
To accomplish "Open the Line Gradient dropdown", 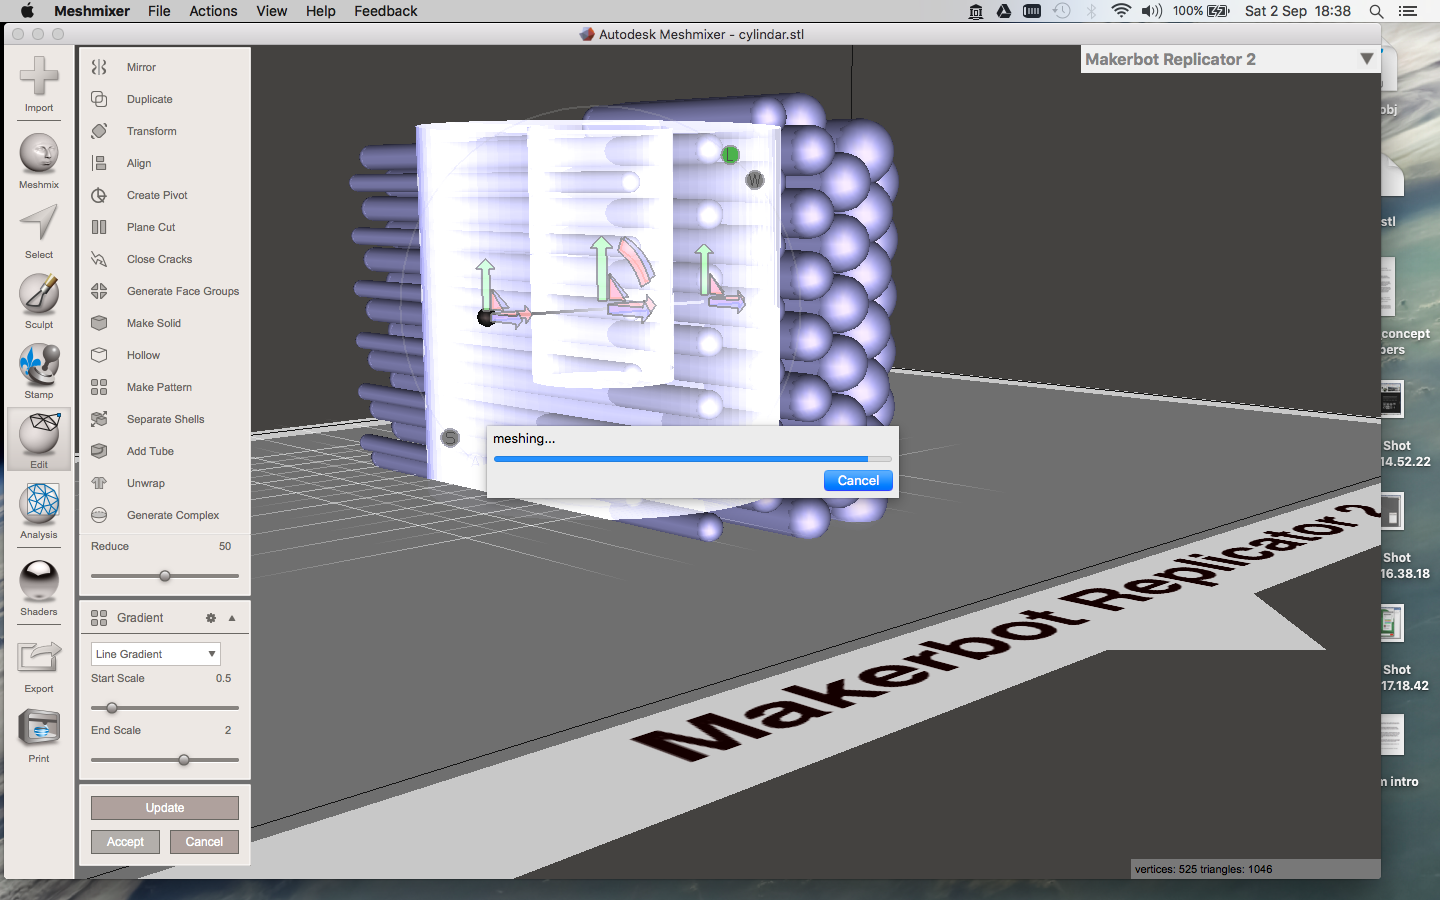I will [156, 654].
